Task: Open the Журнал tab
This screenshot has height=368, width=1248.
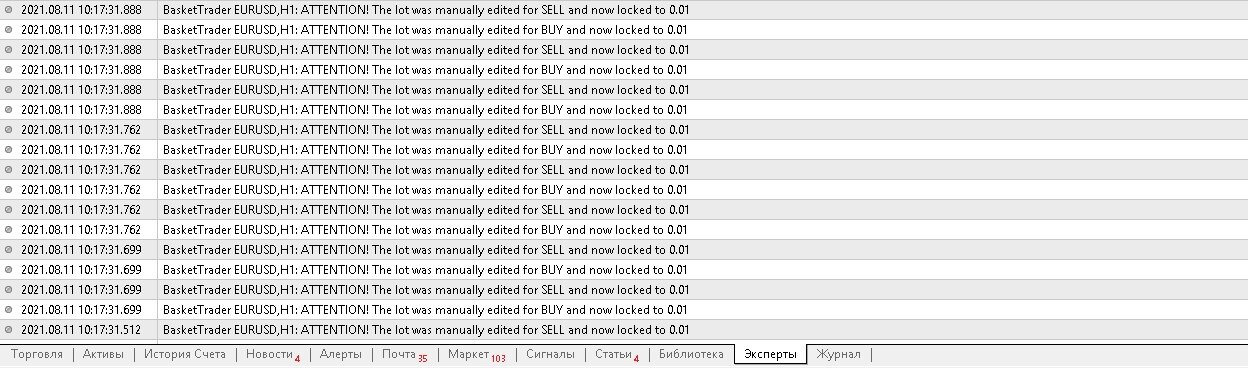Action: click(840, 354)
